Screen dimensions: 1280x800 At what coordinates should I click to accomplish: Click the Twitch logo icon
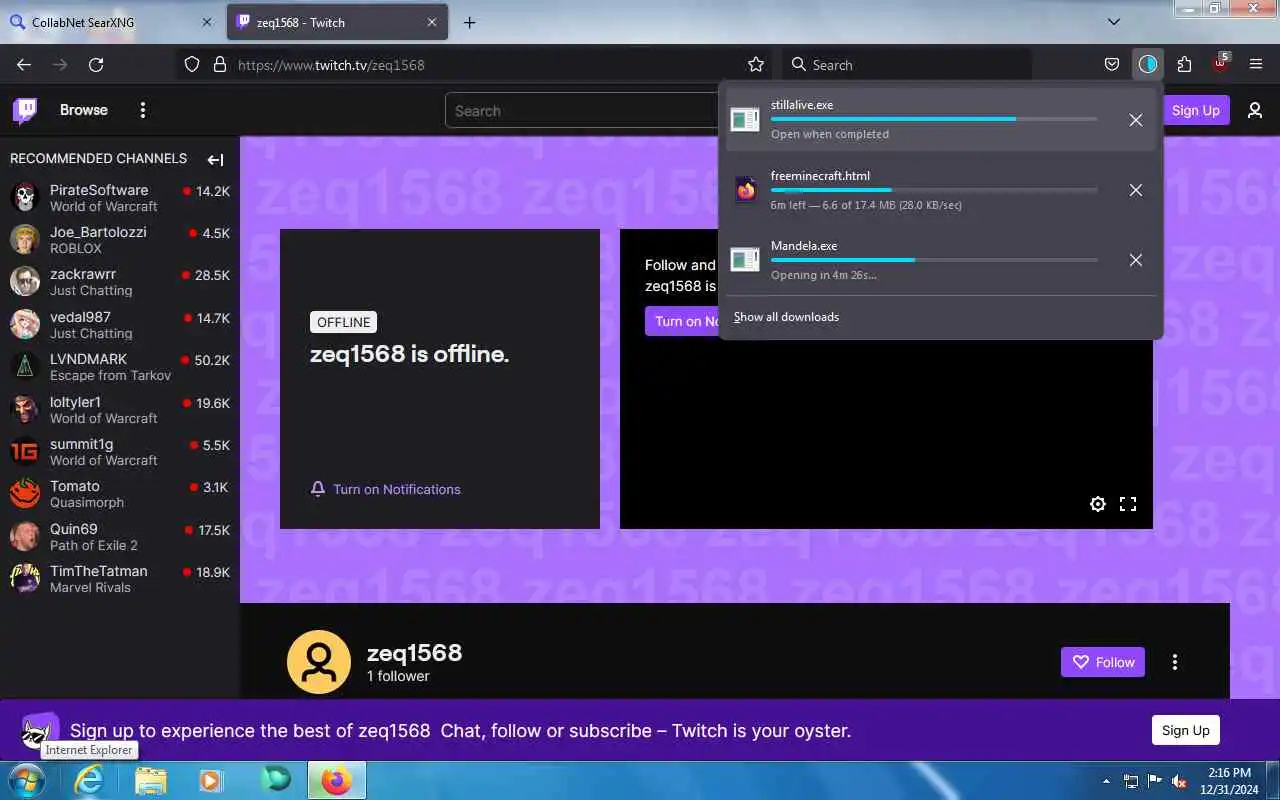coord(25,110)
